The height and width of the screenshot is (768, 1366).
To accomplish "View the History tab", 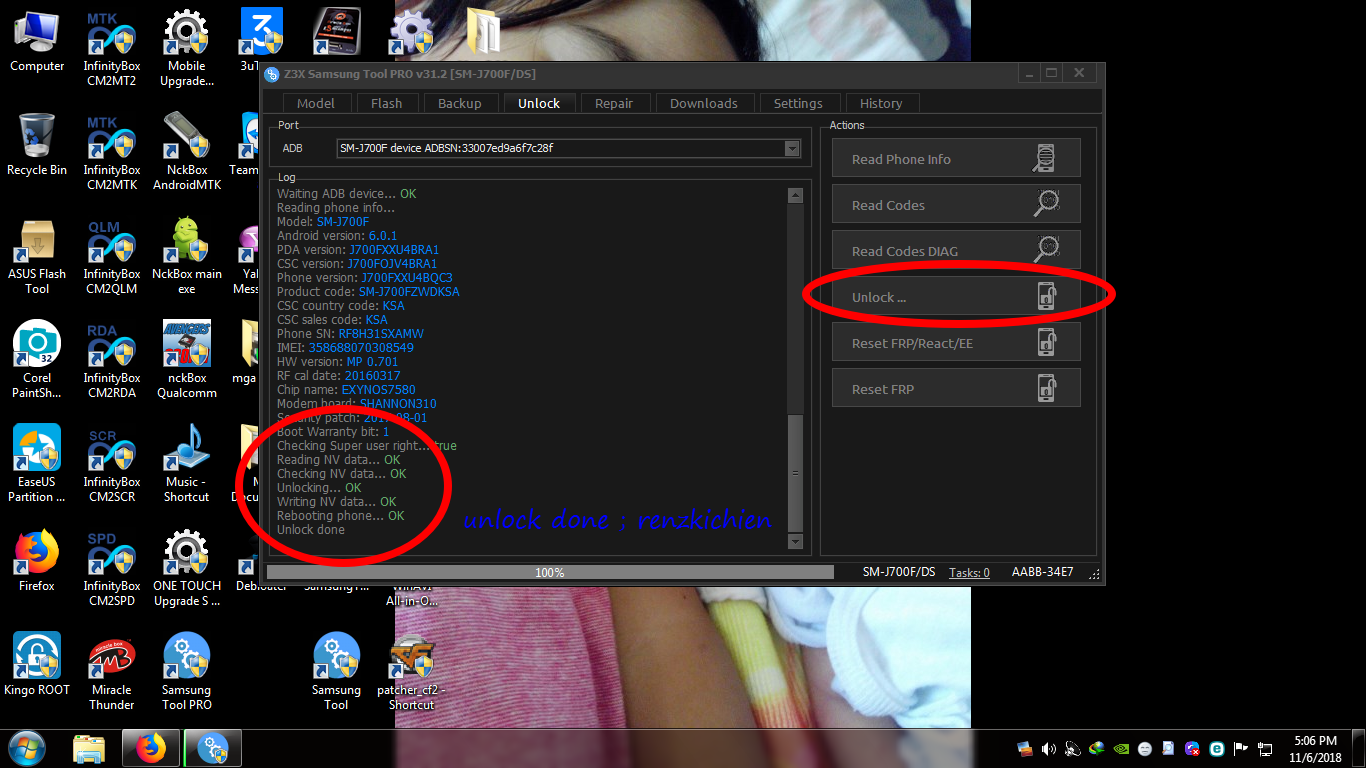I will pyautogui.click(x=881, y=103).
